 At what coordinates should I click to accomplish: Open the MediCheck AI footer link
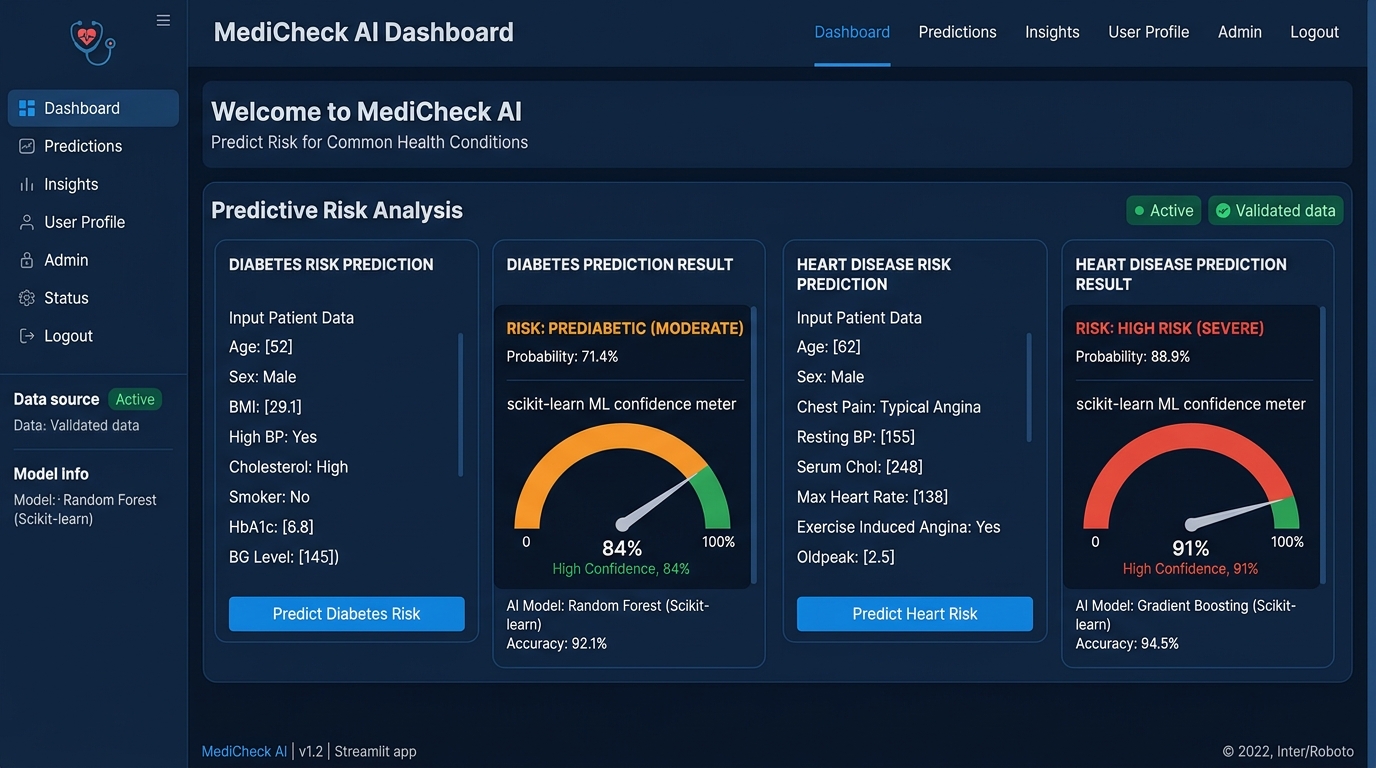coord(244,751)
